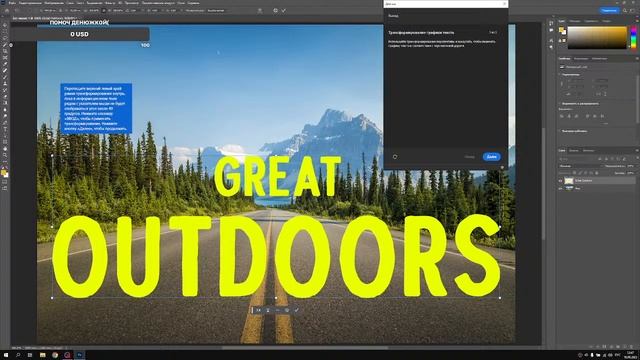Screen dimensions: 640x360
Task: Select the Crop tool
Action: click(5, 51)
